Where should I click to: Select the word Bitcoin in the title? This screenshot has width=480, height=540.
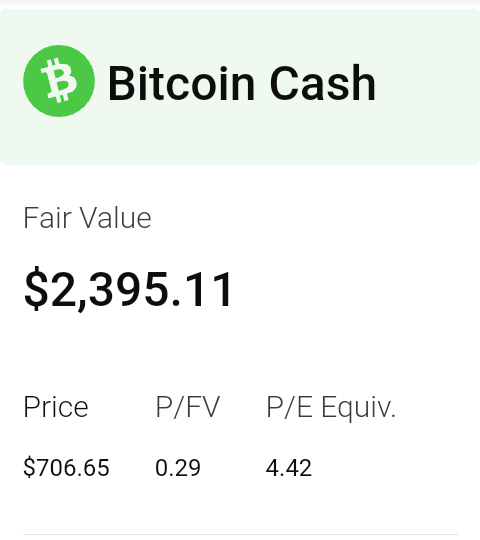click(181, 84)
